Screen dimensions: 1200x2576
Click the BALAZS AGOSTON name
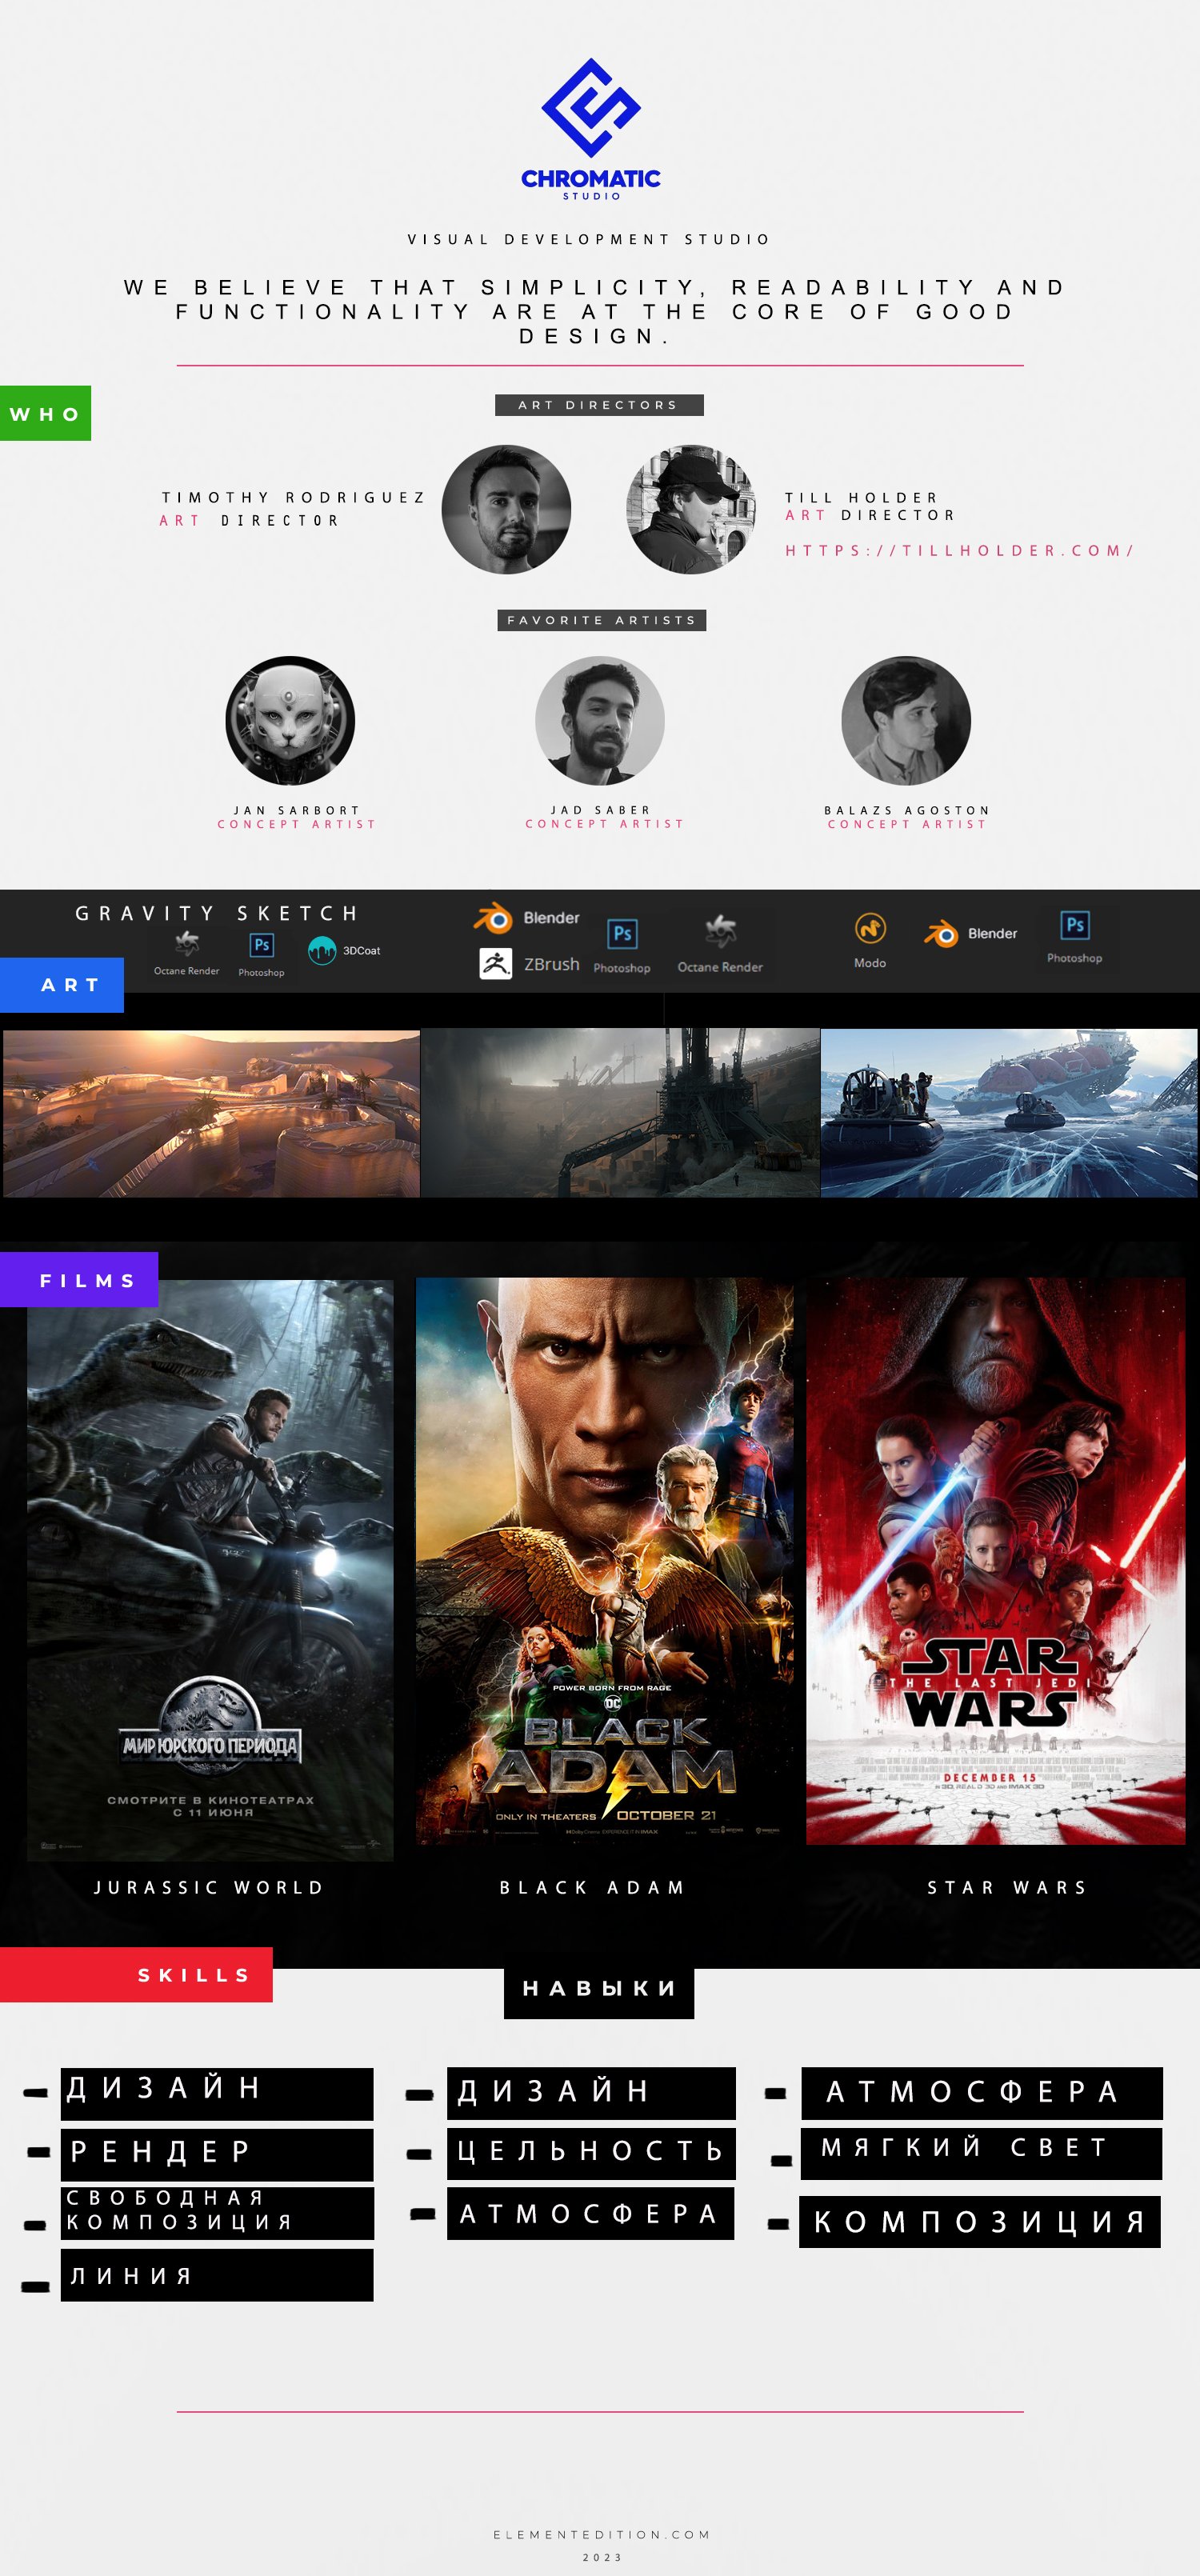pyautogui.click(x=907, y=810)
